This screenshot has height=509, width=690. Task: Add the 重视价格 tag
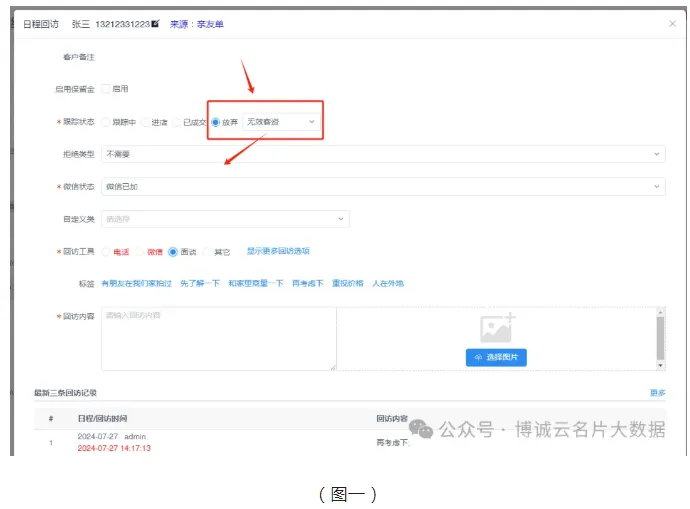pyautogui.click(x=346, y=284)
